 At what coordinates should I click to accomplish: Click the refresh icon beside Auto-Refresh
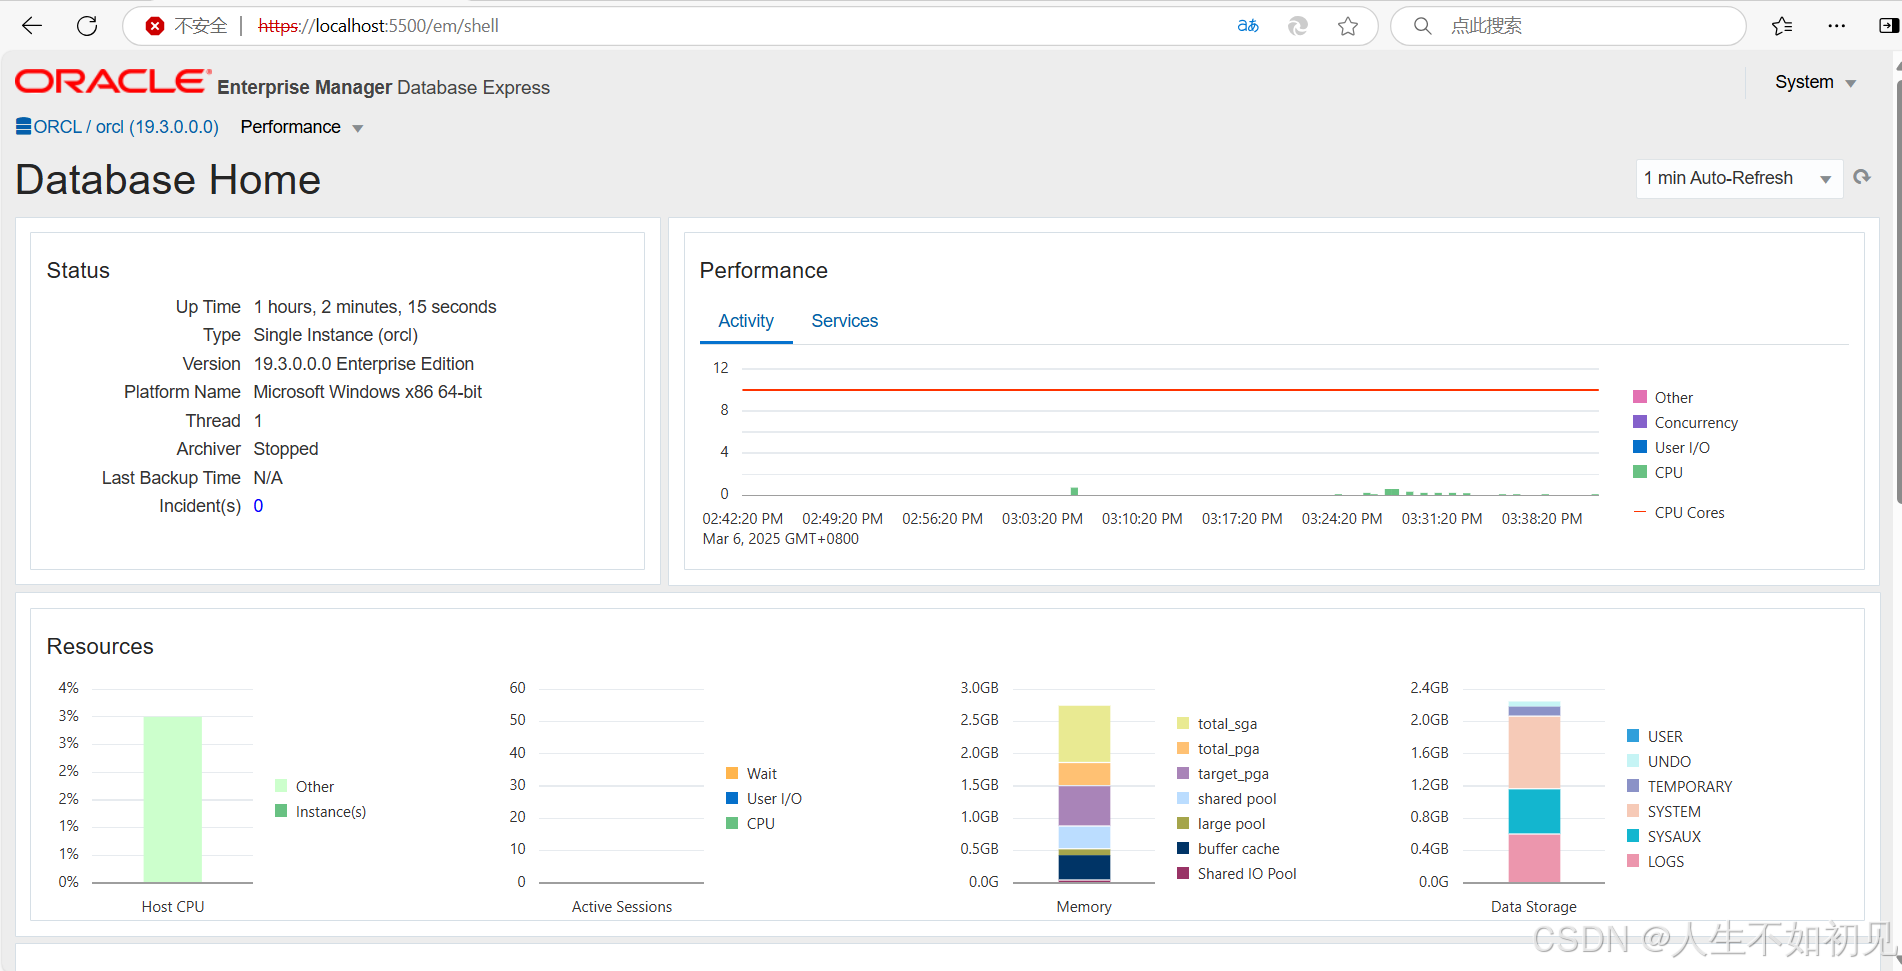point(1862,177)
